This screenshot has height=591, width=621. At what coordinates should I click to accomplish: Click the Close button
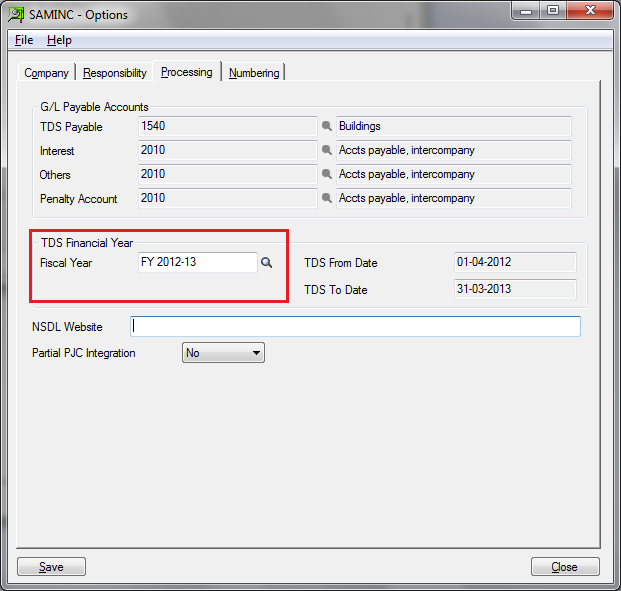point(565,567)
